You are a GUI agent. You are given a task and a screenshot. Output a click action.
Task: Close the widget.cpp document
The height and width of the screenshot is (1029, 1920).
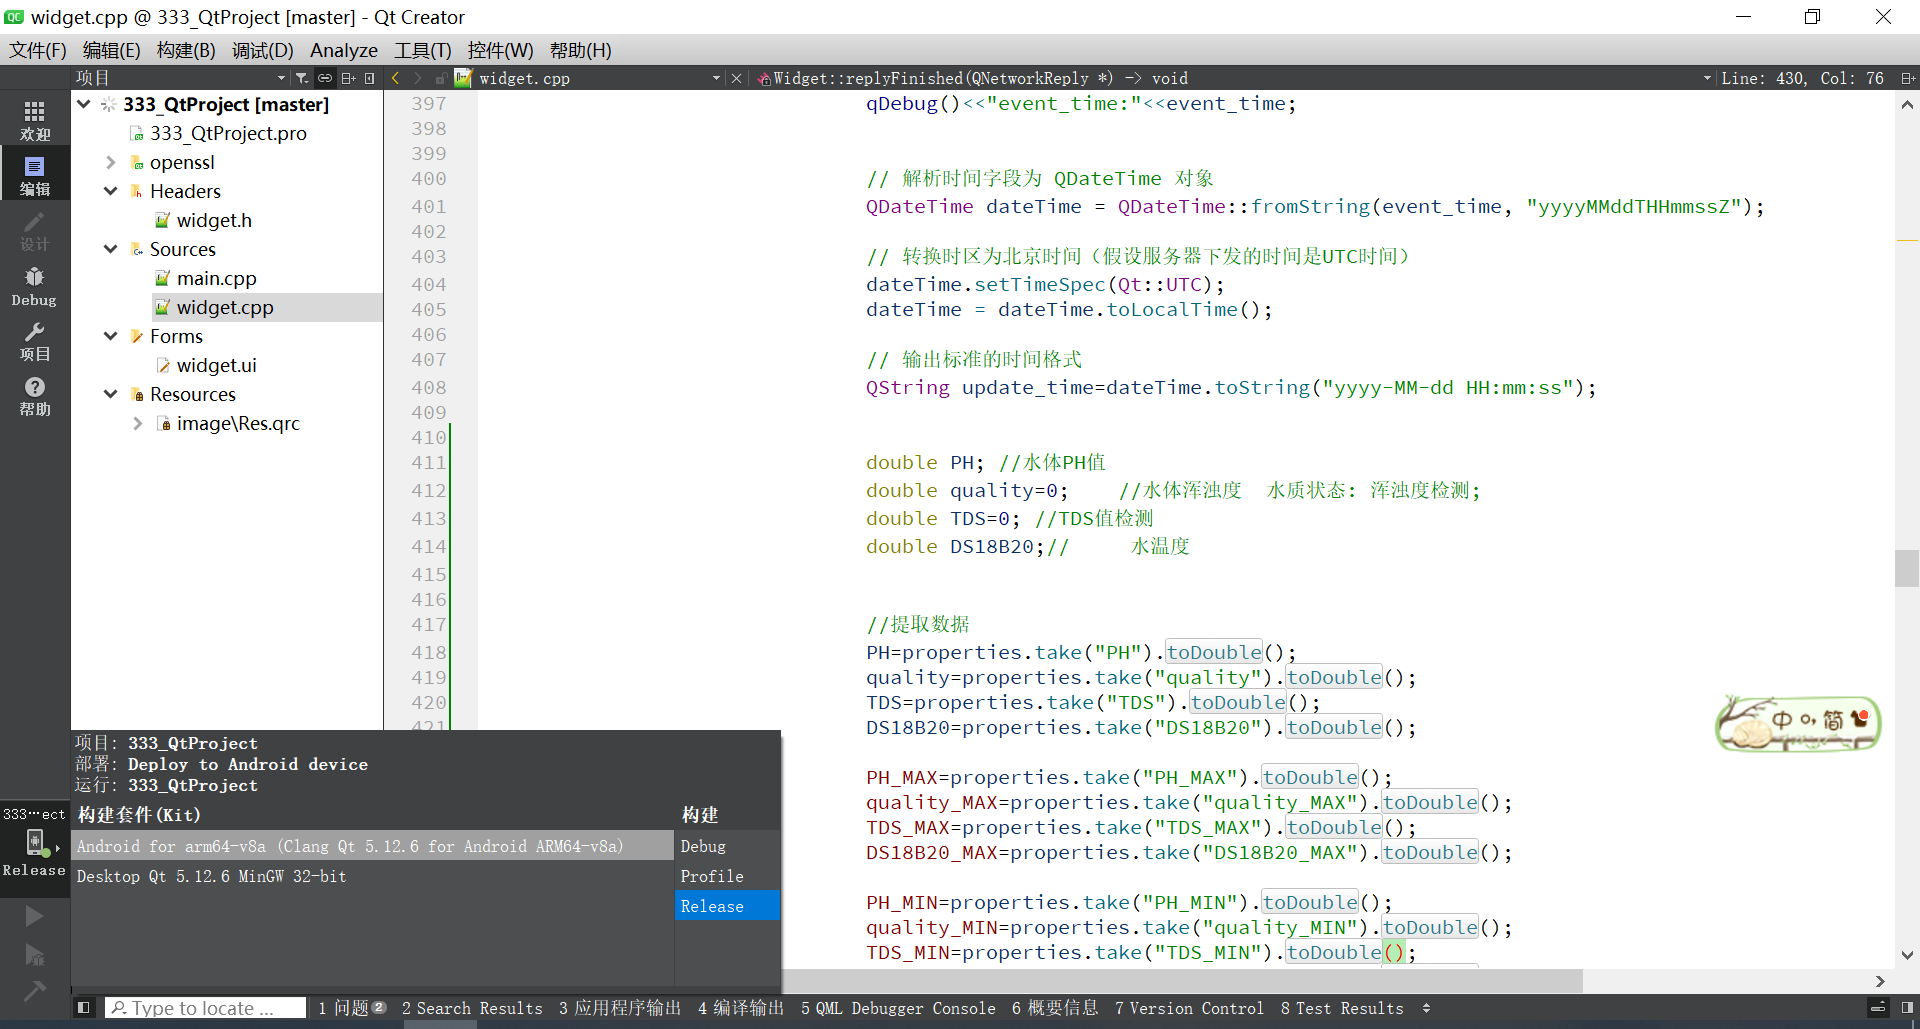[737, 78]
